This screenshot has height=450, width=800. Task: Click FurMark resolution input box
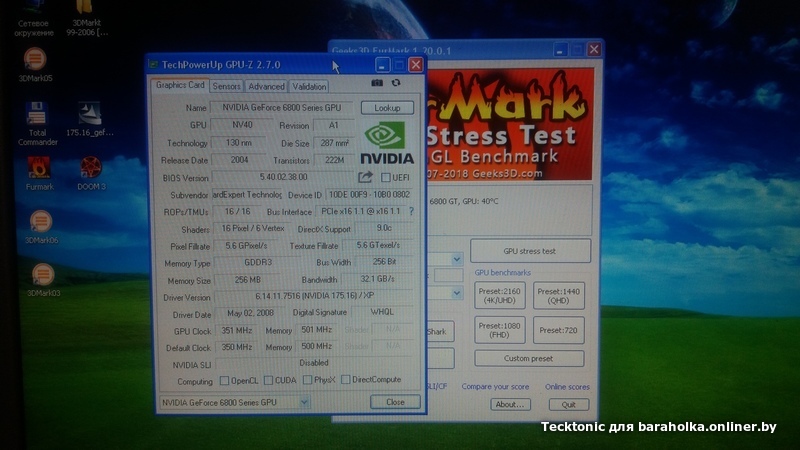tap(448, 276)
